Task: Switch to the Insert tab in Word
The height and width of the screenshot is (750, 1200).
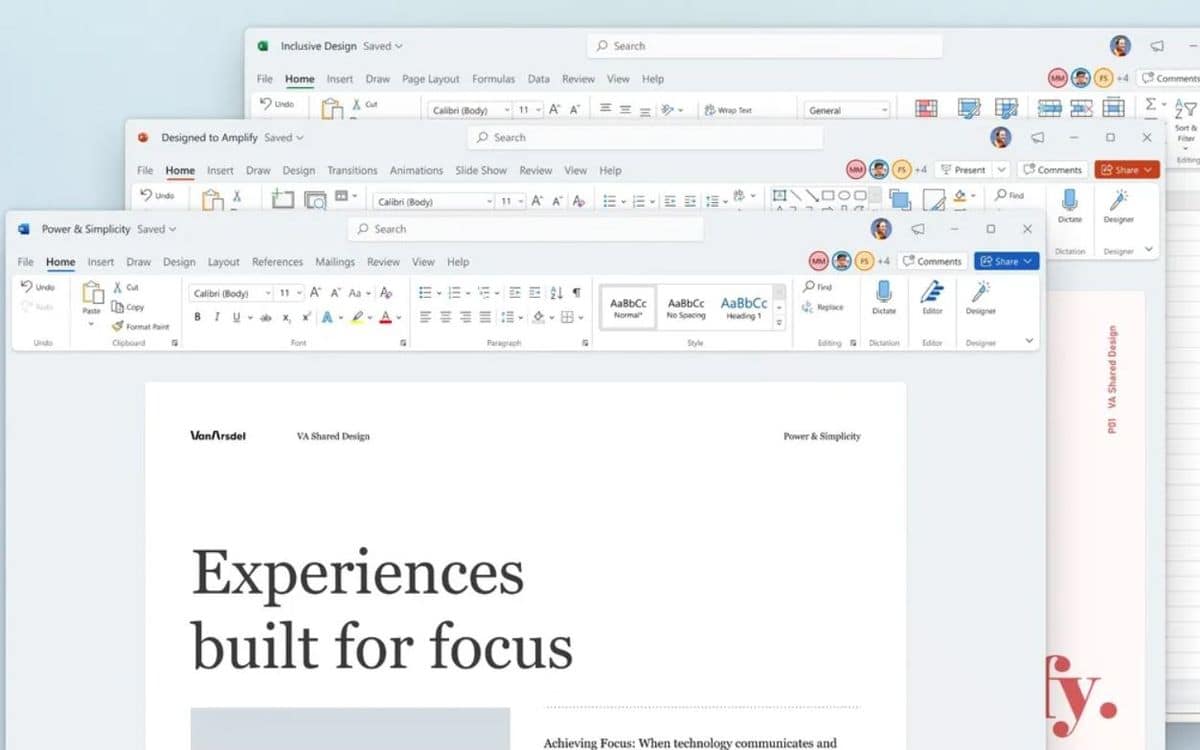Action: tap(101, 262)
